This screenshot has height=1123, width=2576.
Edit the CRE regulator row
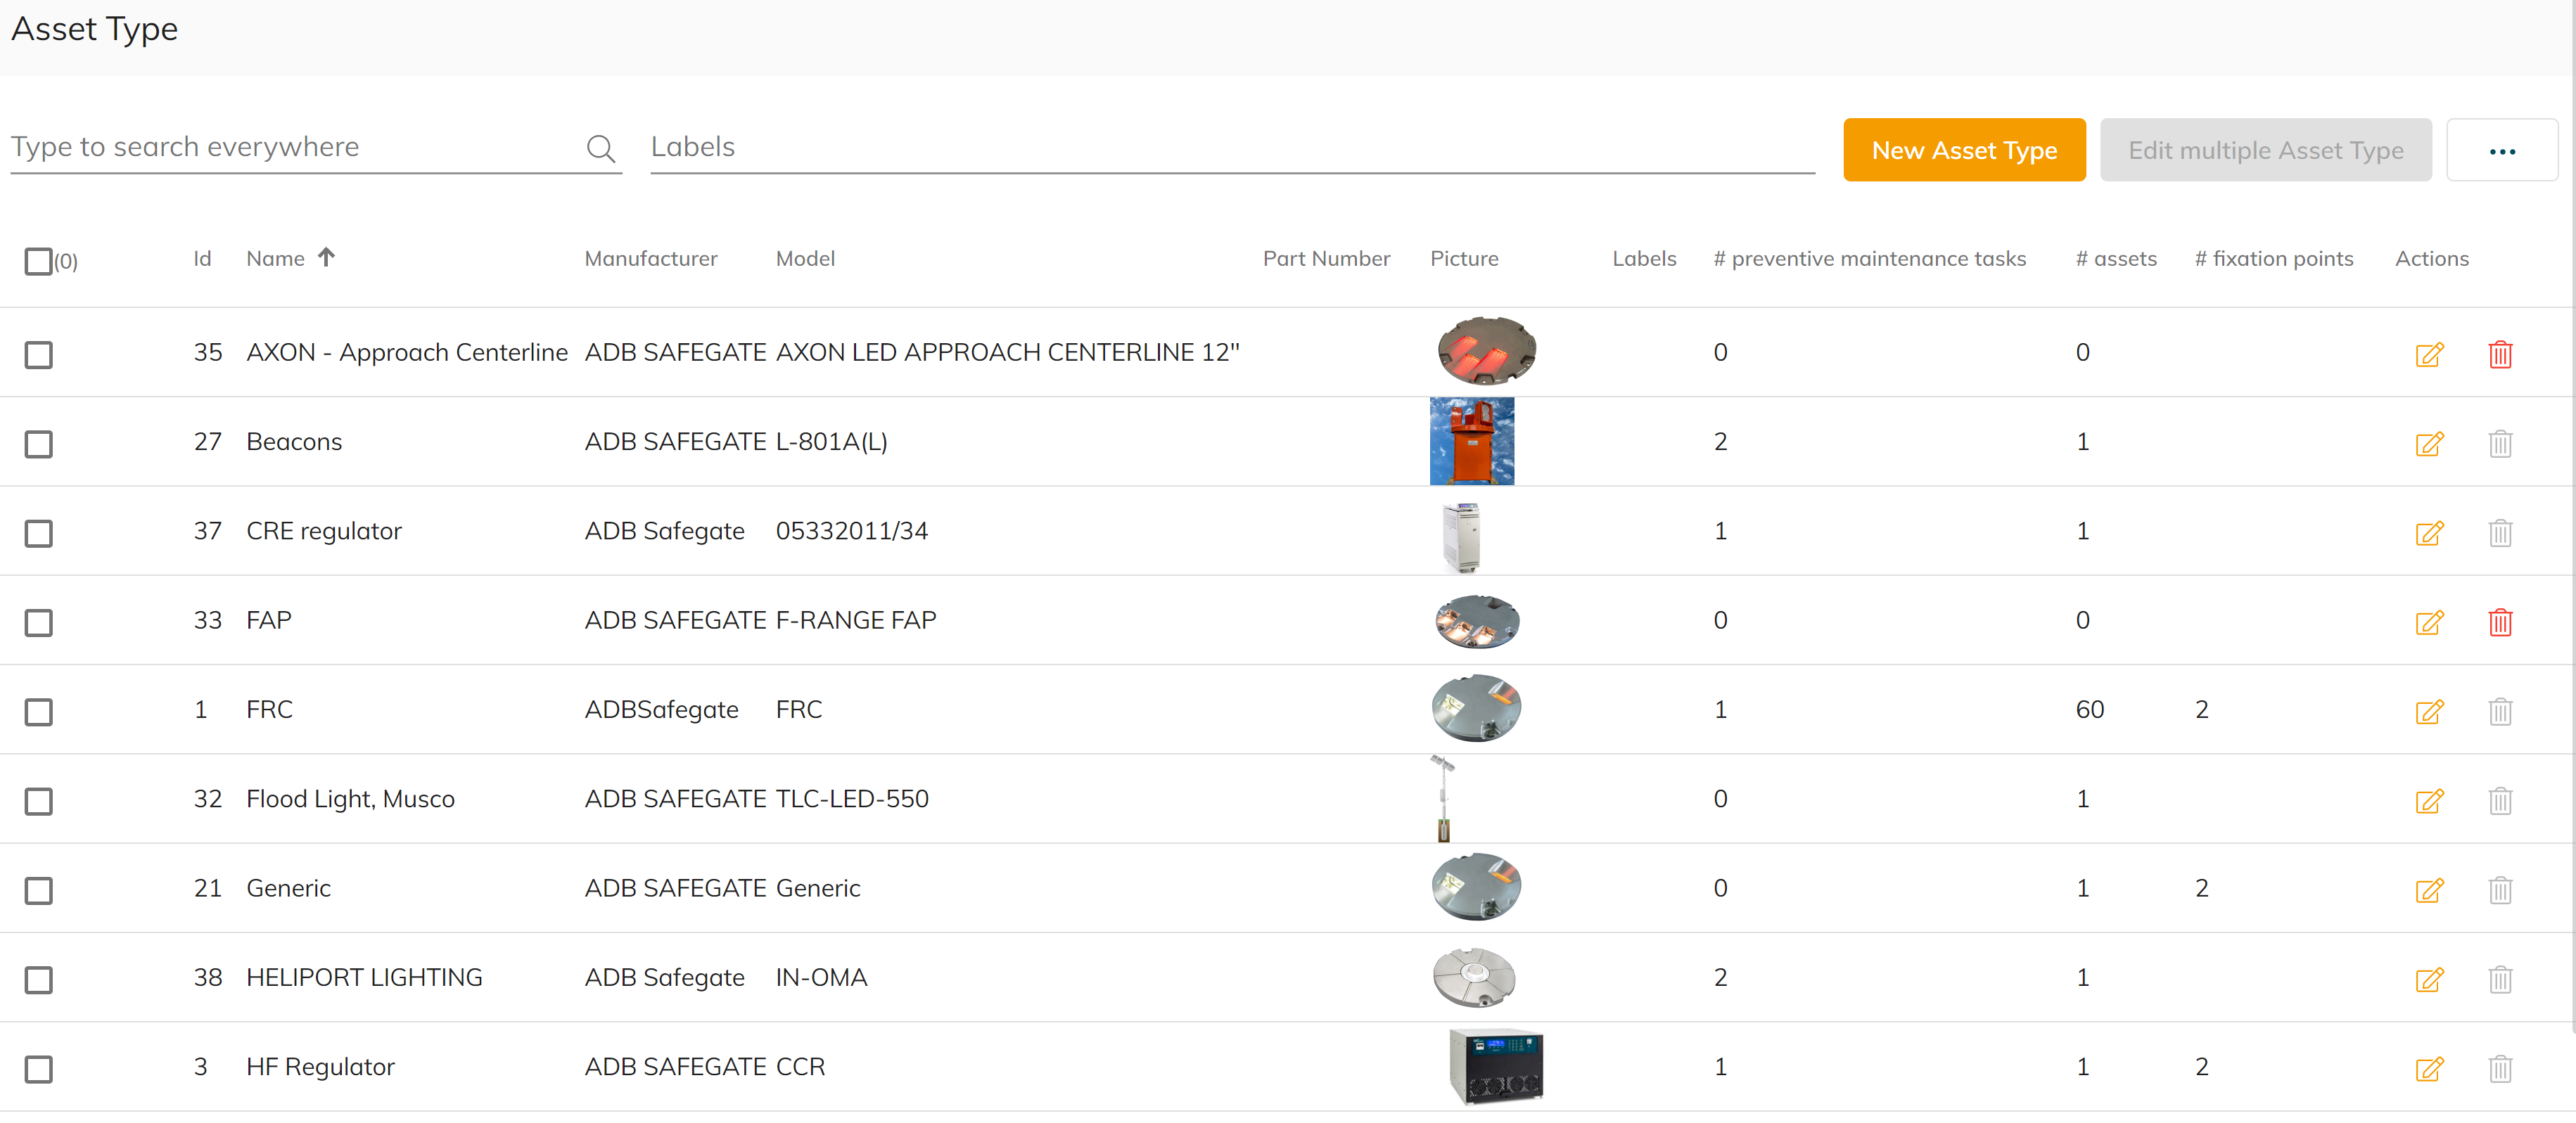pyautogui.click(x=2428, y=533)
